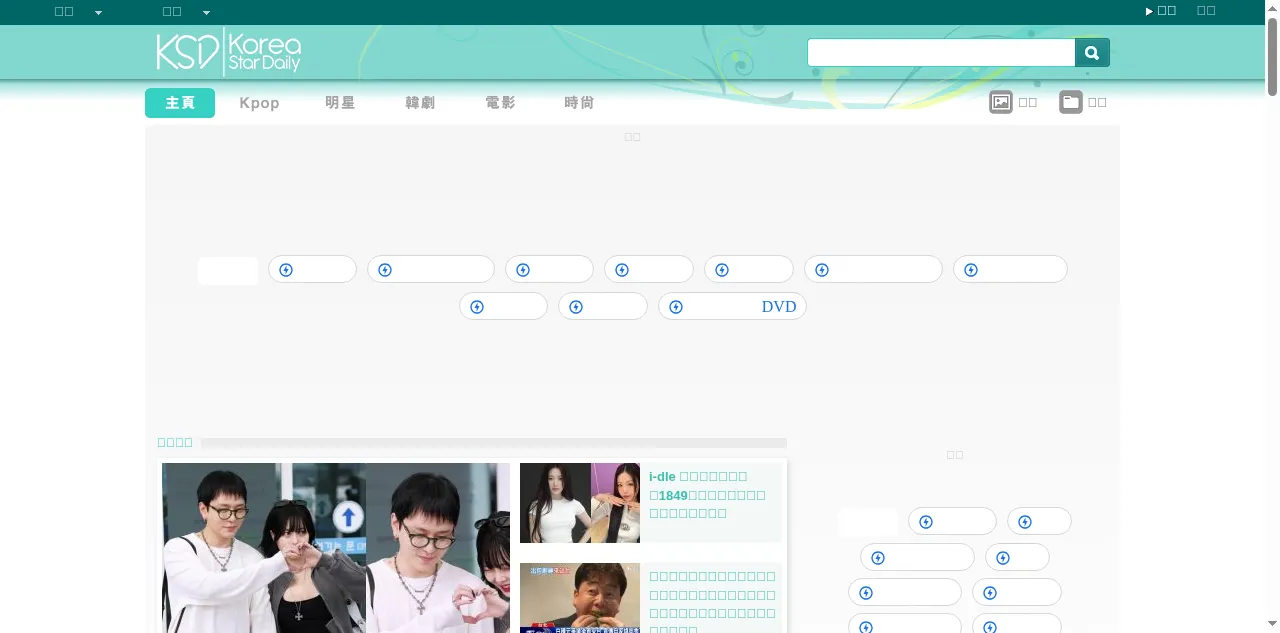Go to the 韓劇 tab

tap(420, 103)
